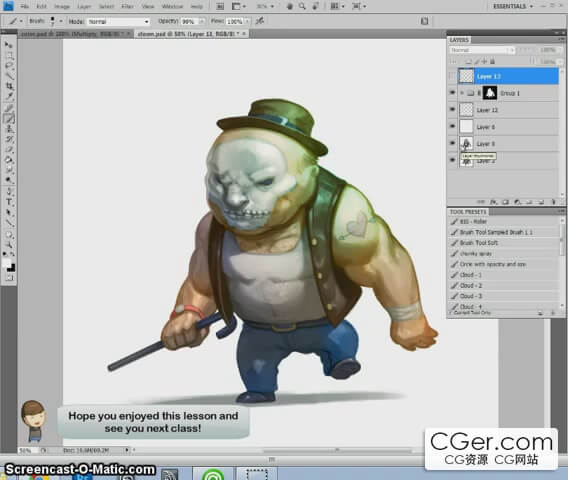568x480 pixels.
Task: Select the Gradient tool
Action: pos(9,160)
